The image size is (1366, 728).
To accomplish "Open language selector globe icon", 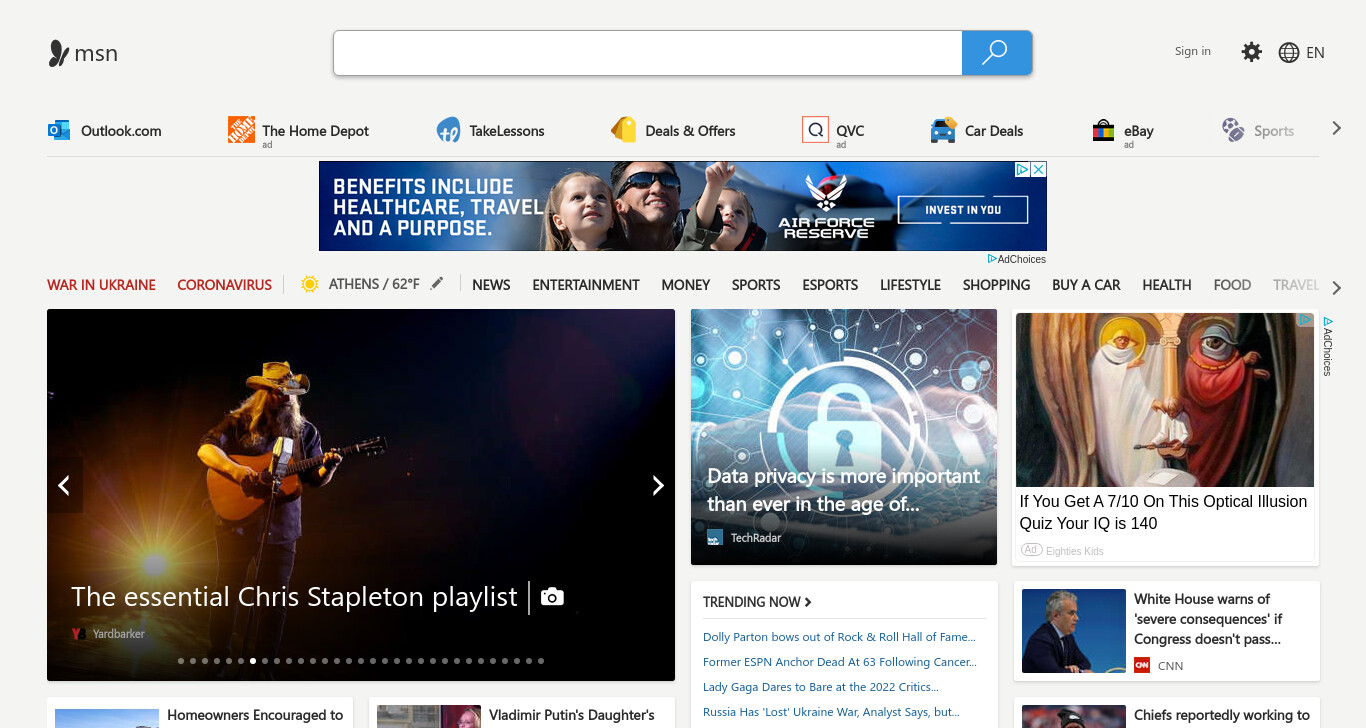I will (1289, 53).
